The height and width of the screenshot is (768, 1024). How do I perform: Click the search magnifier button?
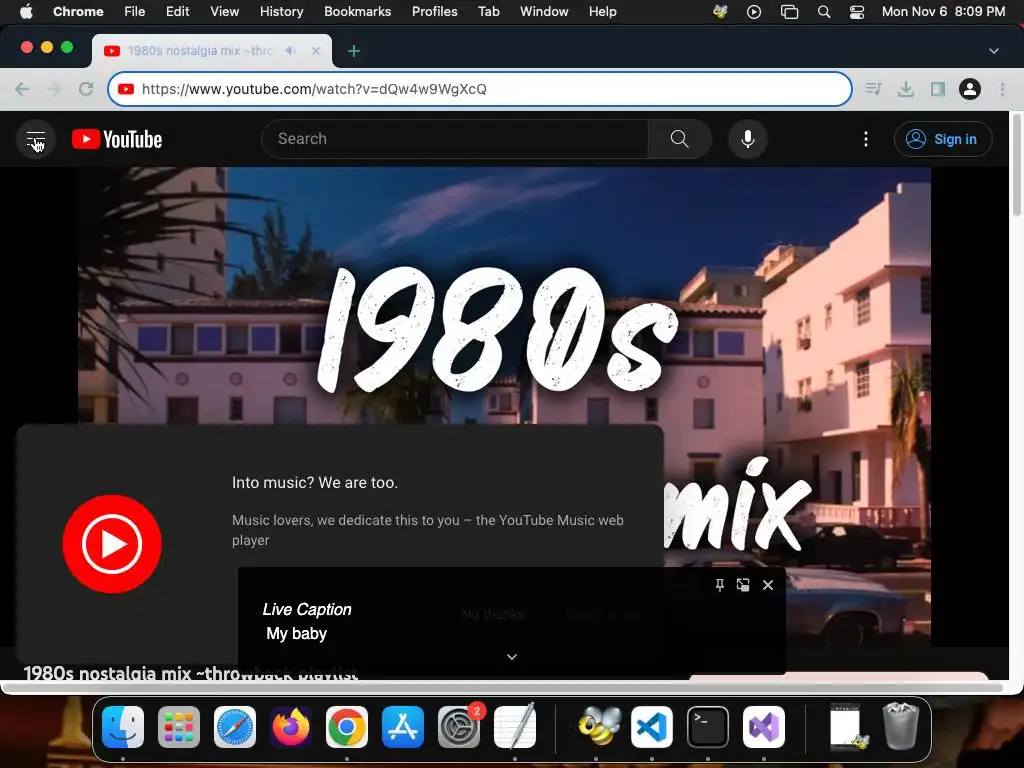679,138
